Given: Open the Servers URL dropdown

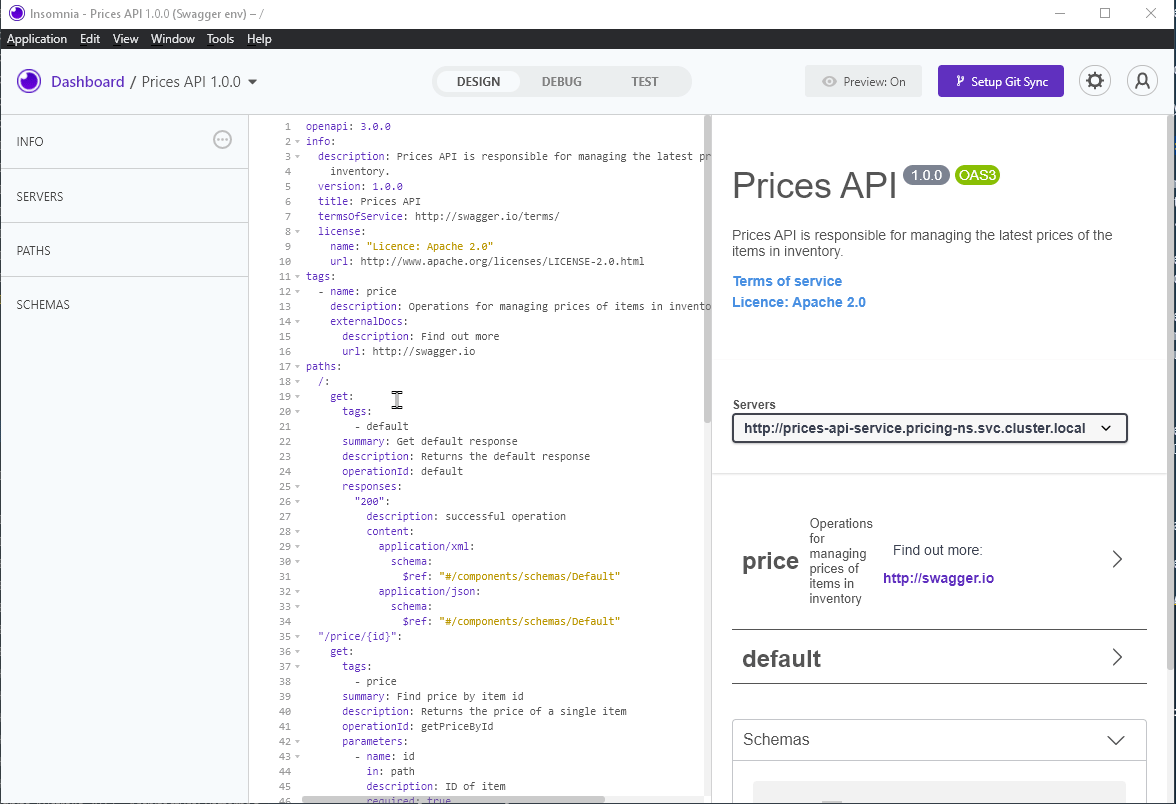Looking at the screenshot, I should (x=929, y=428).
